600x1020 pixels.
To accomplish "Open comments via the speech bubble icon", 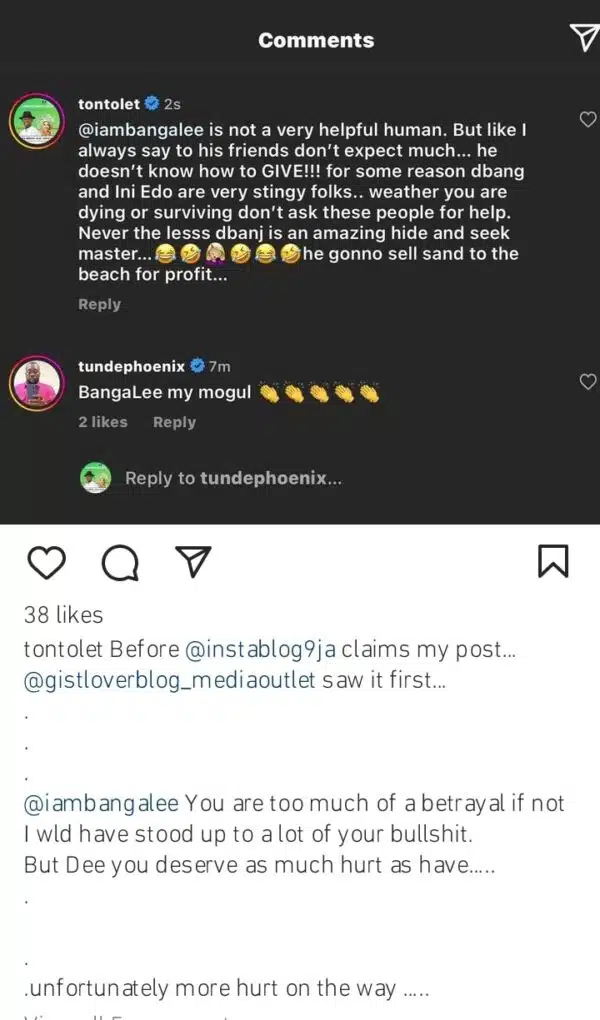I will pos(120,564).
